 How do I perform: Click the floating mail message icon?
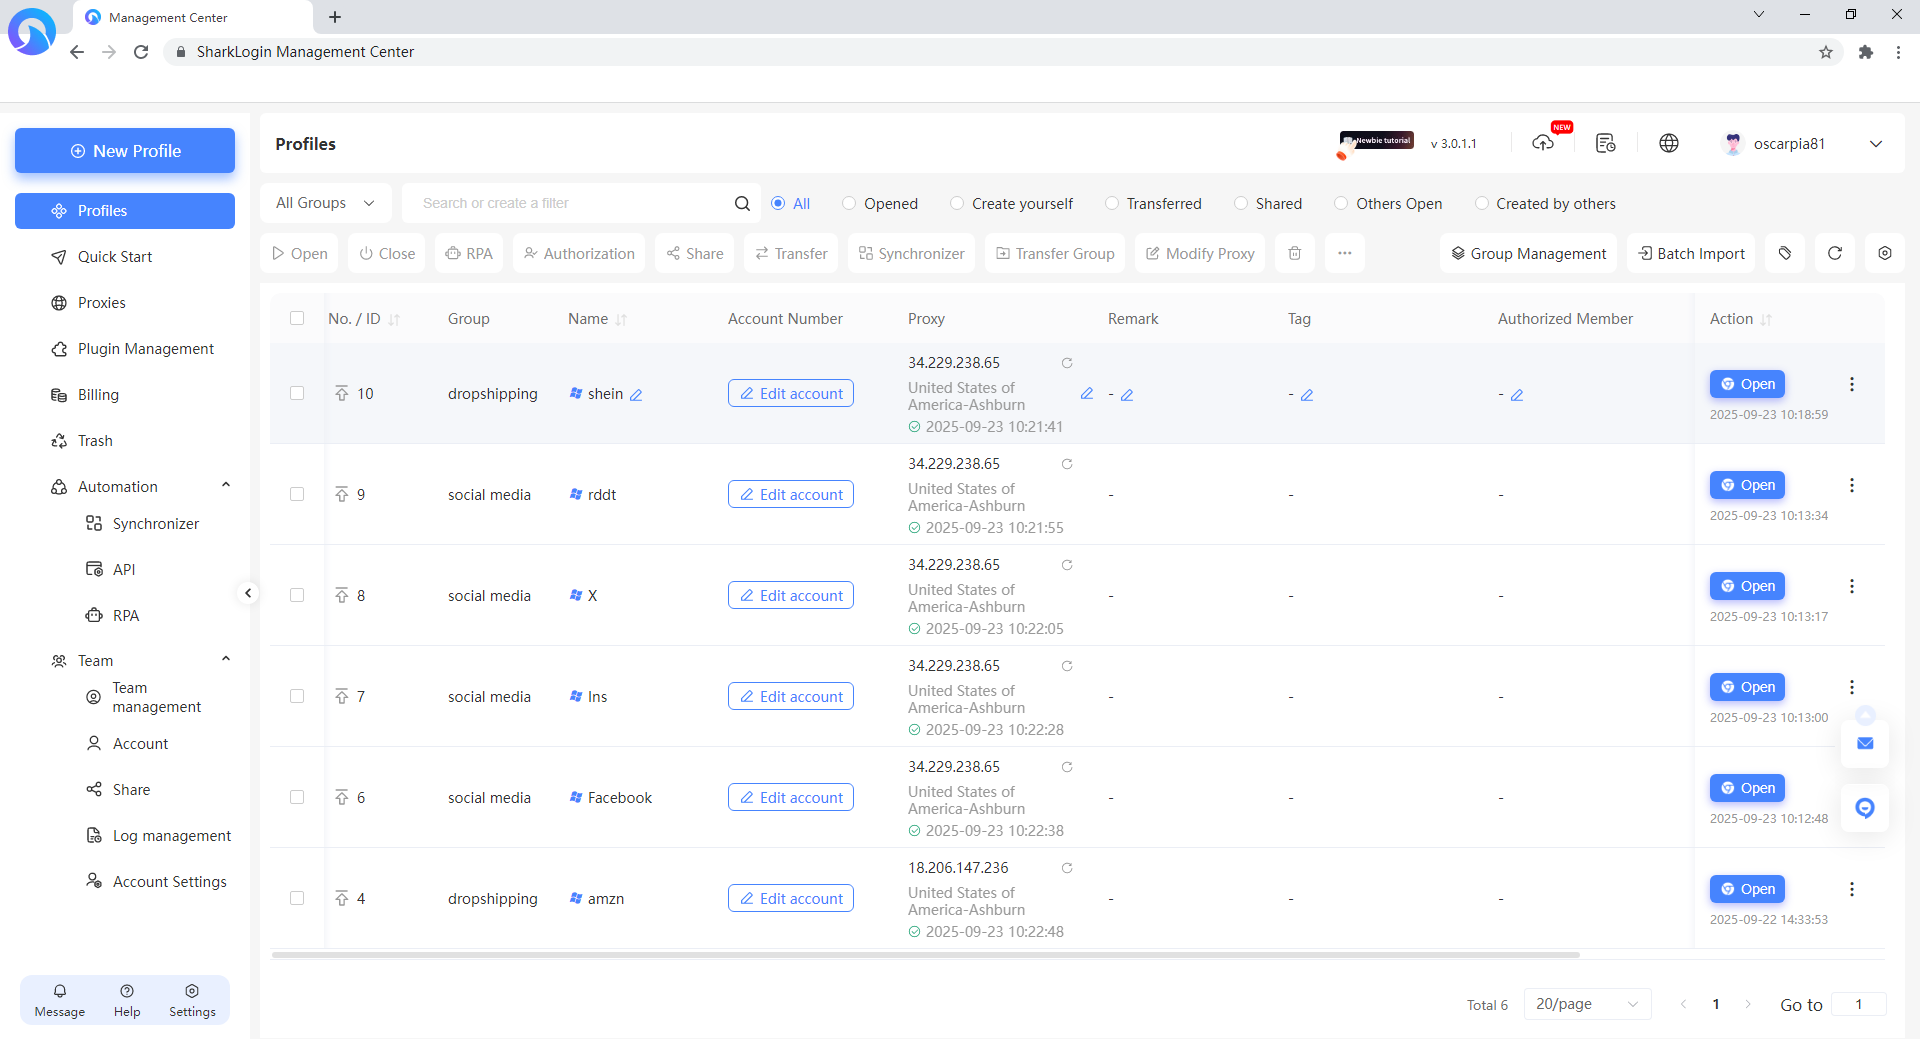(x=1865, y=743)
